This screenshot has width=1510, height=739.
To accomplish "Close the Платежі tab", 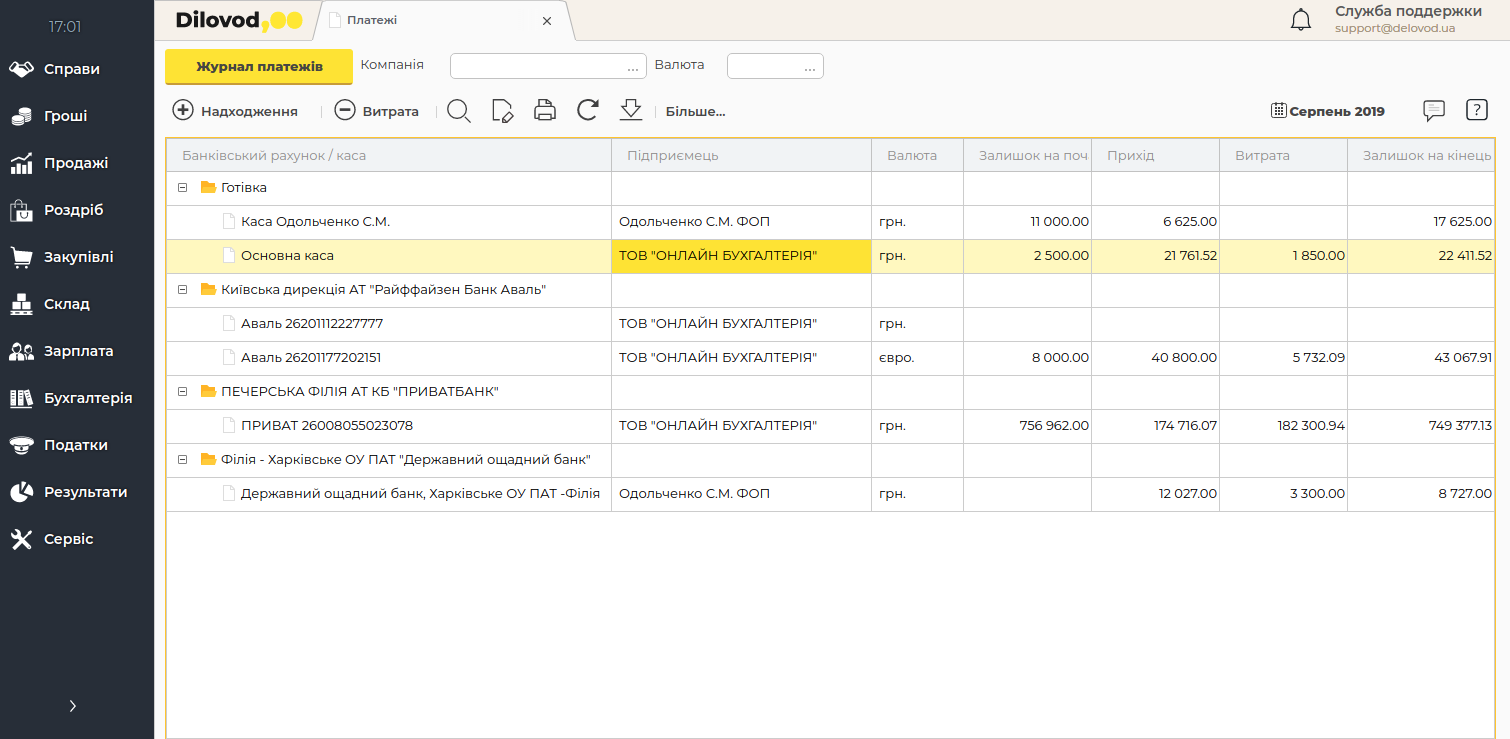I will click(x=547, y=21).
